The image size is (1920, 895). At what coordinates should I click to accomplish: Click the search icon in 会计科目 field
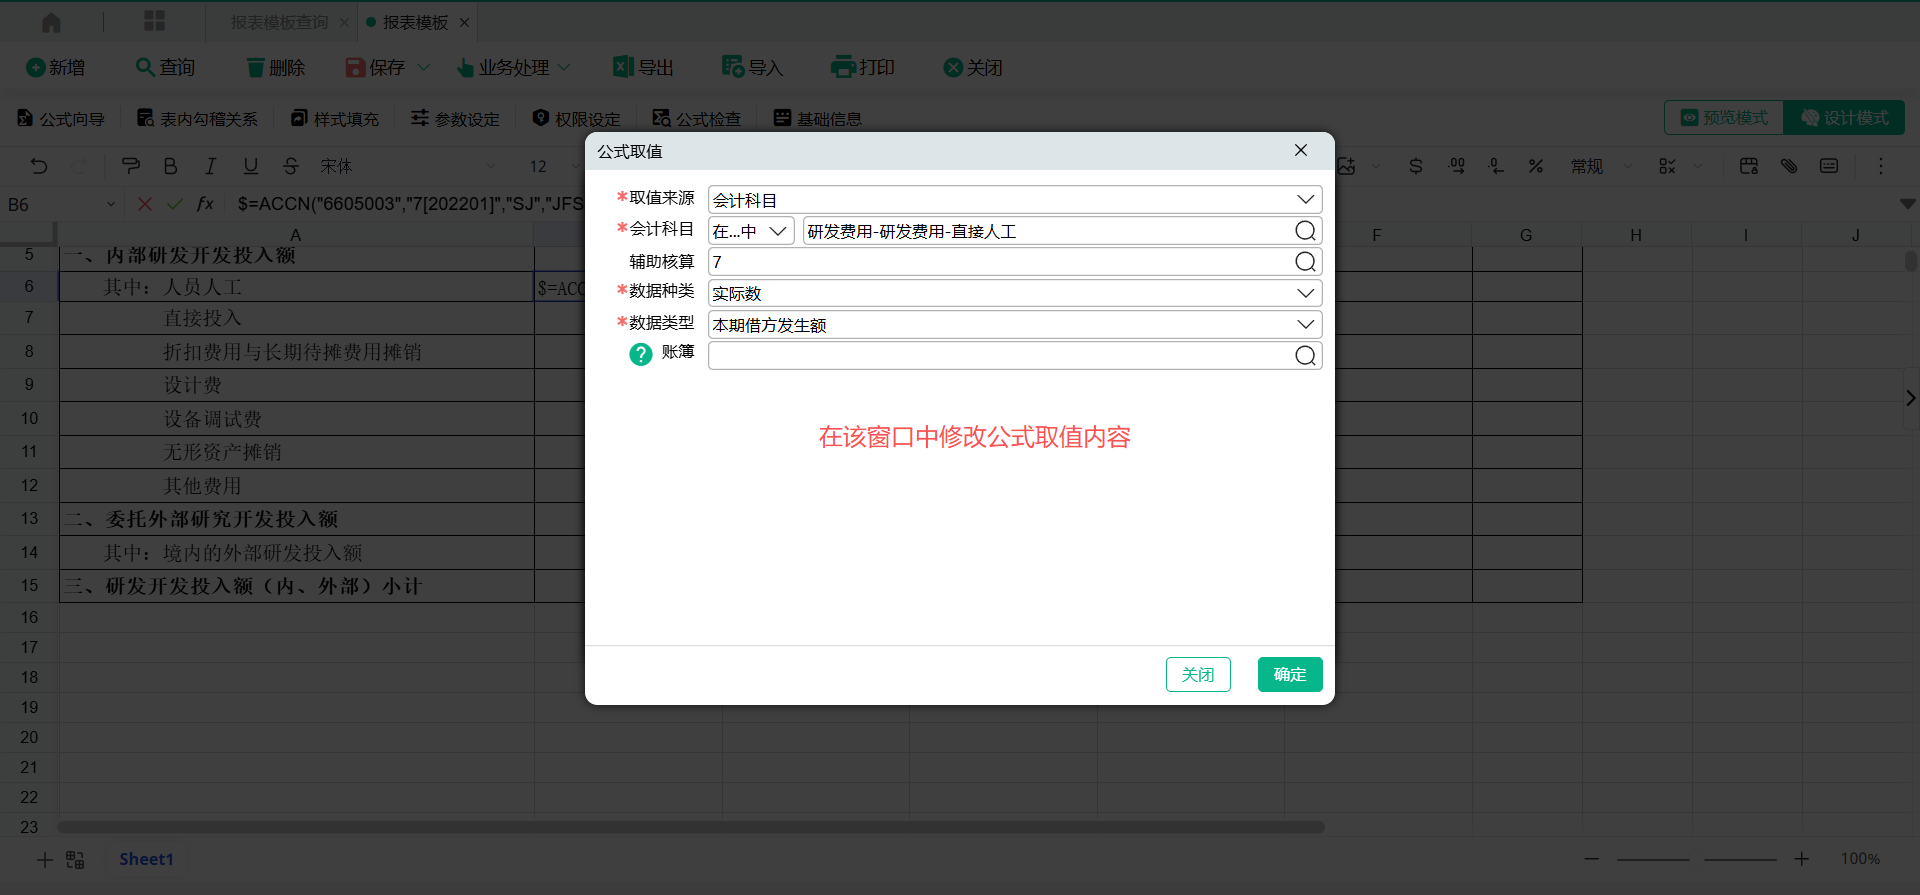pyautogui.click(x=1305, y=231)
